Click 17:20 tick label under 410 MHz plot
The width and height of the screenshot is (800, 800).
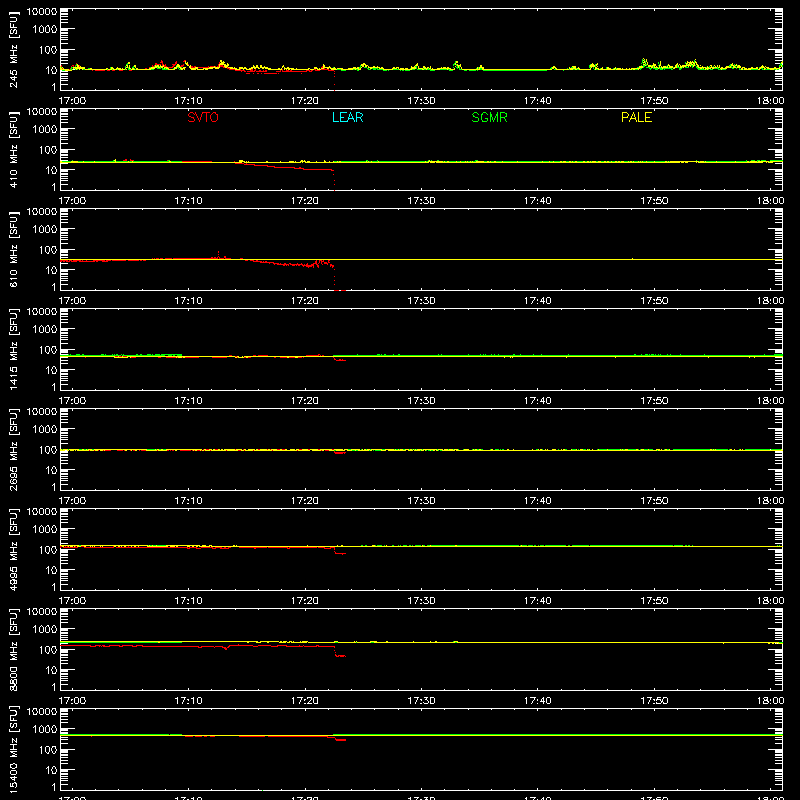[x=305, y=201]
